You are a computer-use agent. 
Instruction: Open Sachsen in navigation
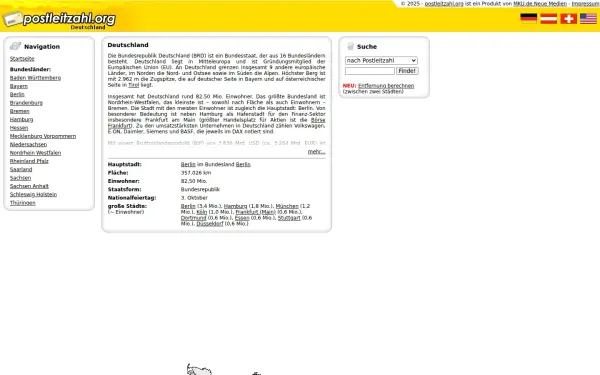coord(20,178)
